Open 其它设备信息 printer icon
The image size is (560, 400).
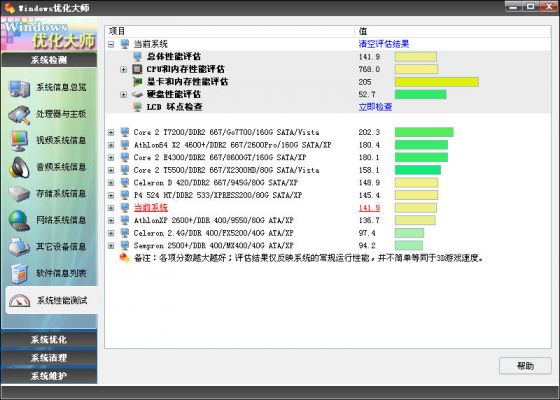tap(19, 247)
